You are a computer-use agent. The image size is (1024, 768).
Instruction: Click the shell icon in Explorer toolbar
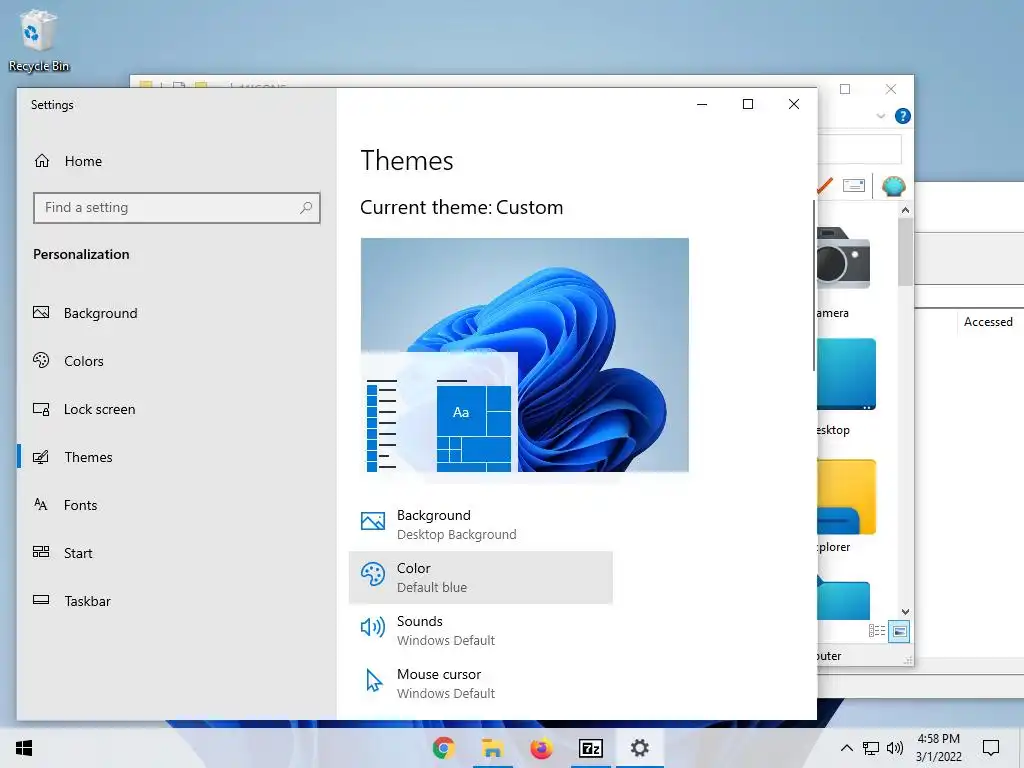(x=893, y=186)
